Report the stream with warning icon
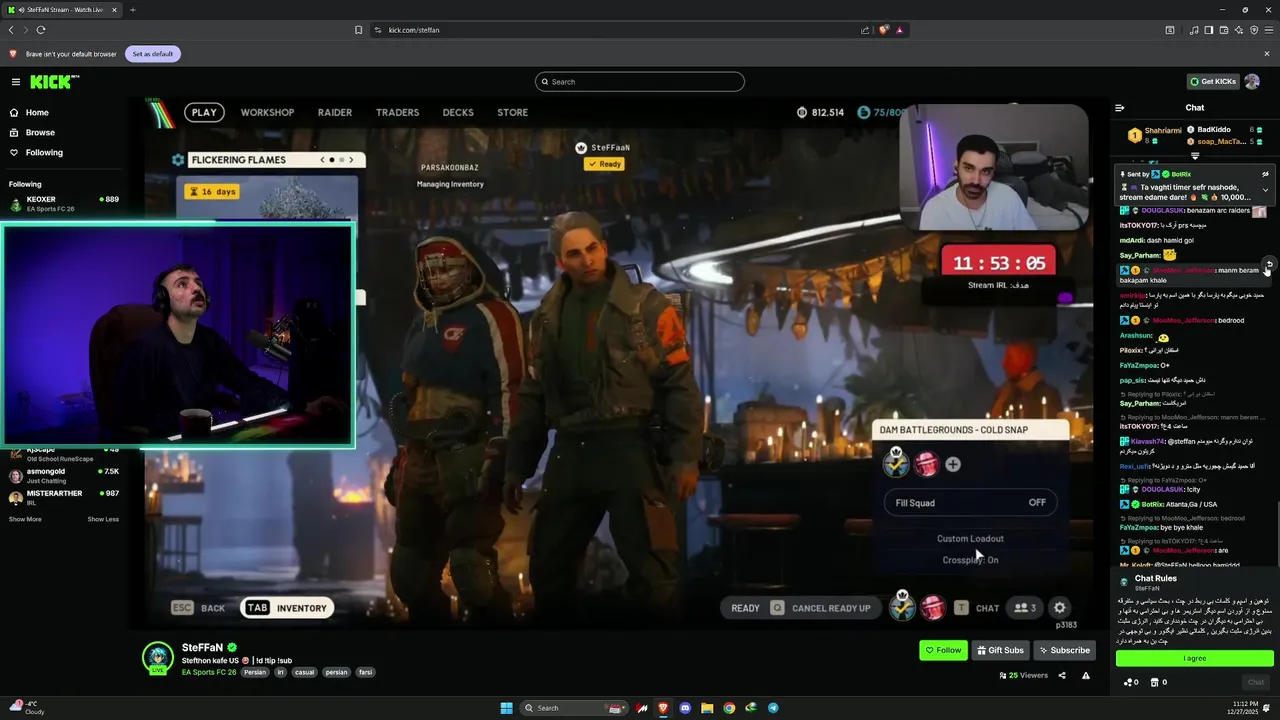Viewport: 1280px width, 720px height. (x=1085, y=676)
